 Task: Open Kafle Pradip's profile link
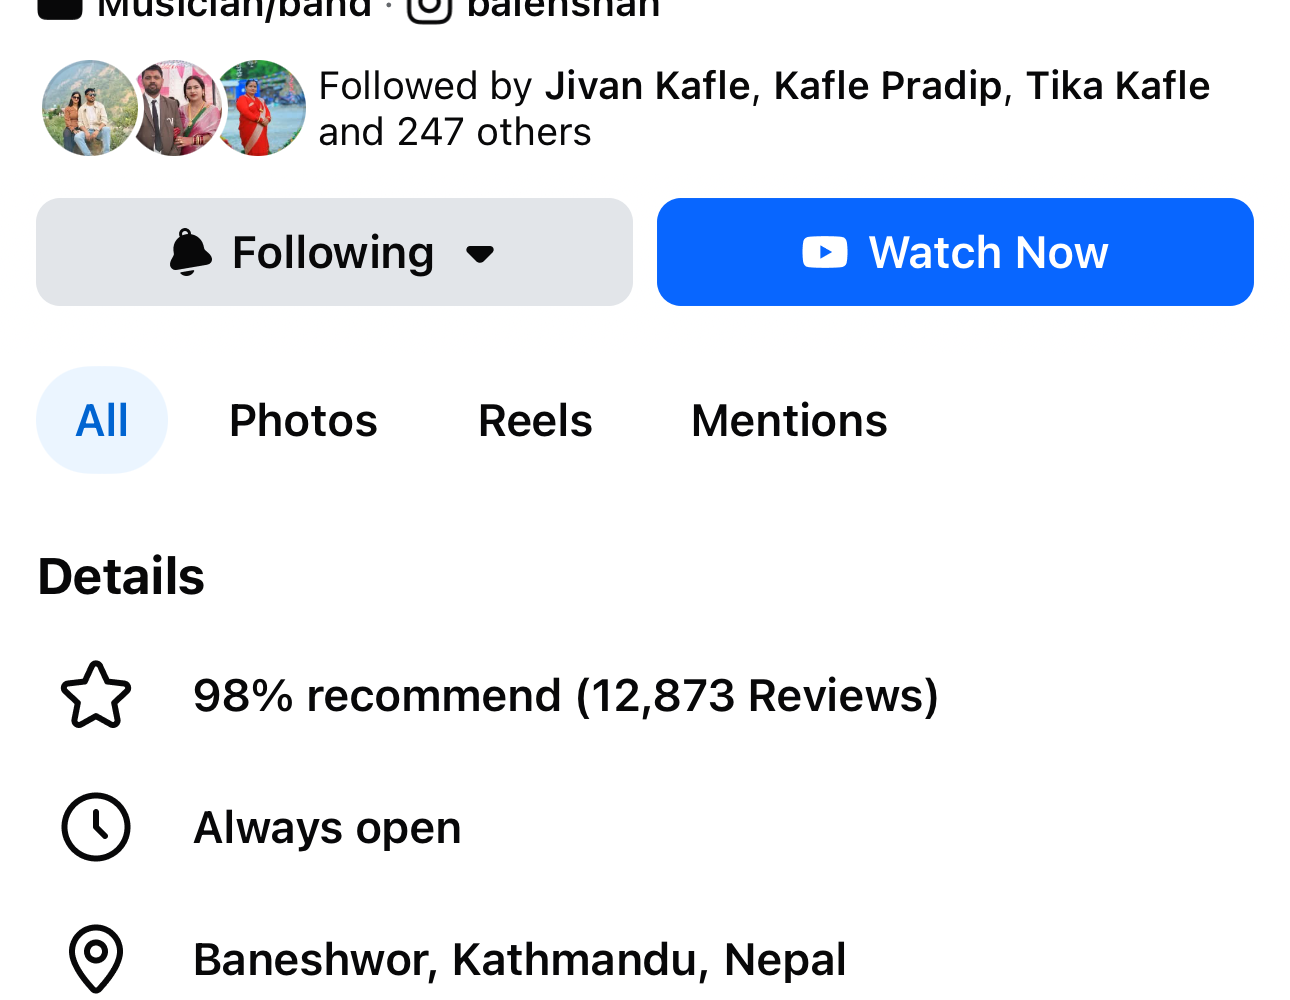pyautogui.click(x=887, y=86)
